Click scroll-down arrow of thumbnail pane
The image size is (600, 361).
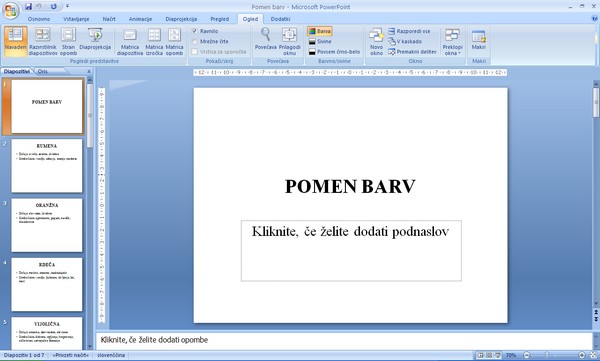coord(90,346)
